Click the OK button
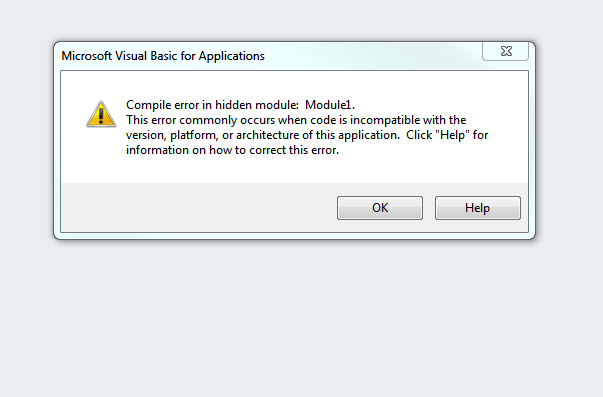This screenshot has width=603, height=397. 380,208
